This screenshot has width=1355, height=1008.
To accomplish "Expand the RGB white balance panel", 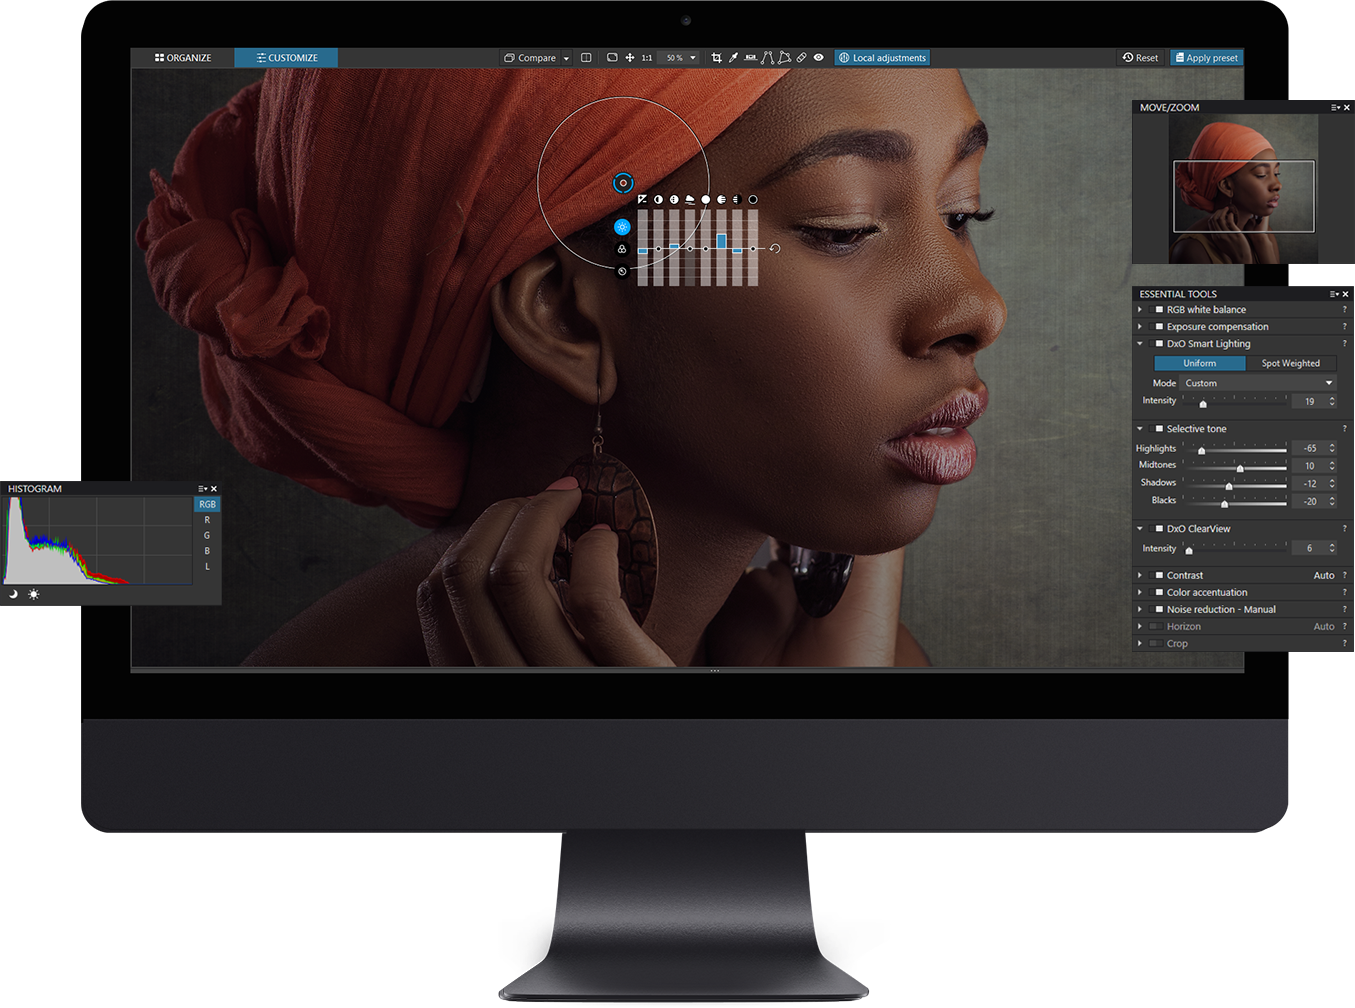I will pyautogui.click(x=1139, y=310).
